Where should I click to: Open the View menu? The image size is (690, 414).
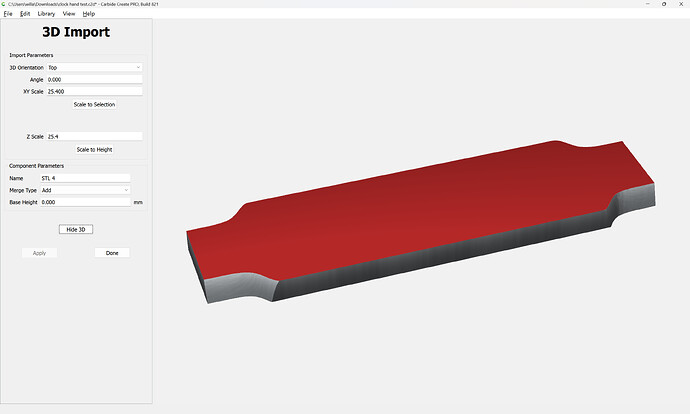point(69,14)
